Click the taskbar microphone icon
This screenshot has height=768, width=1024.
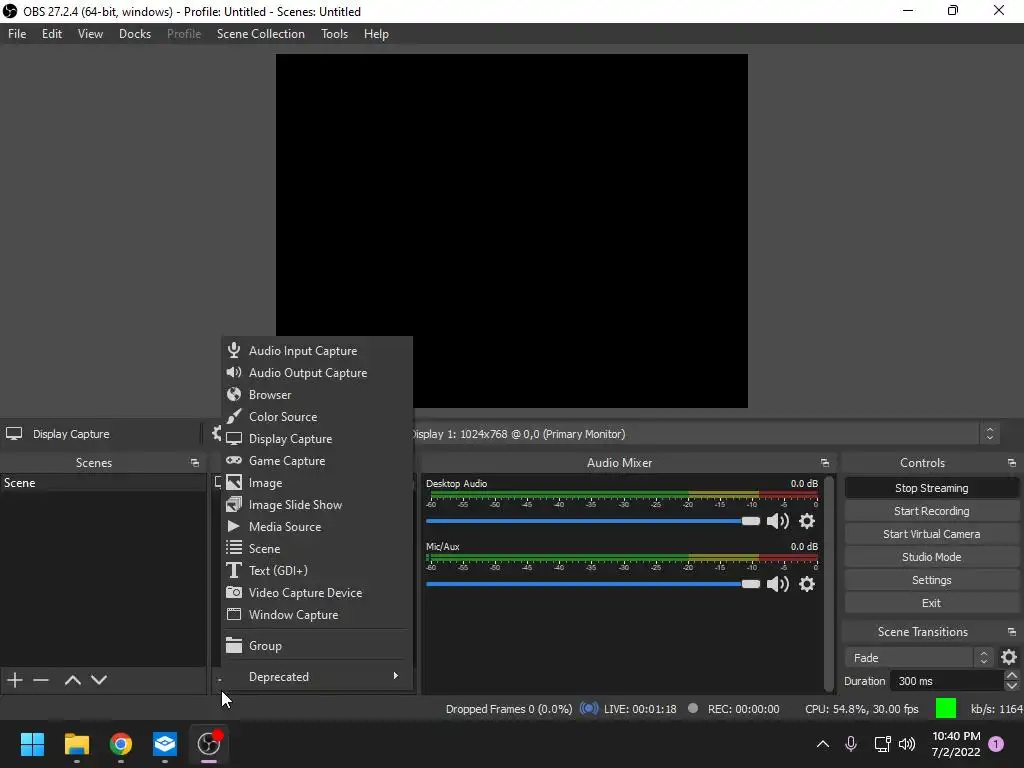click(x=851, y=744)
